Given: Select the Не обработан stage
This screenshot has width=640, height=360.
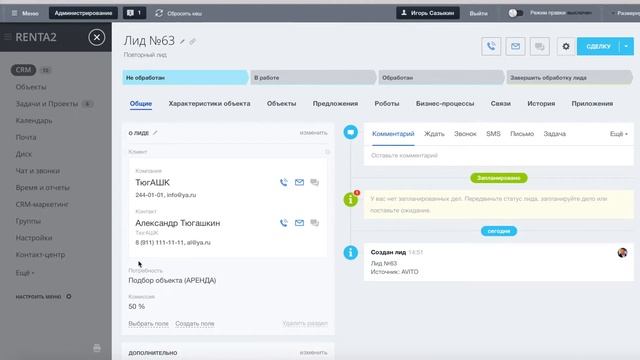Looking at the screenshot, I should (x=185, y=78).
